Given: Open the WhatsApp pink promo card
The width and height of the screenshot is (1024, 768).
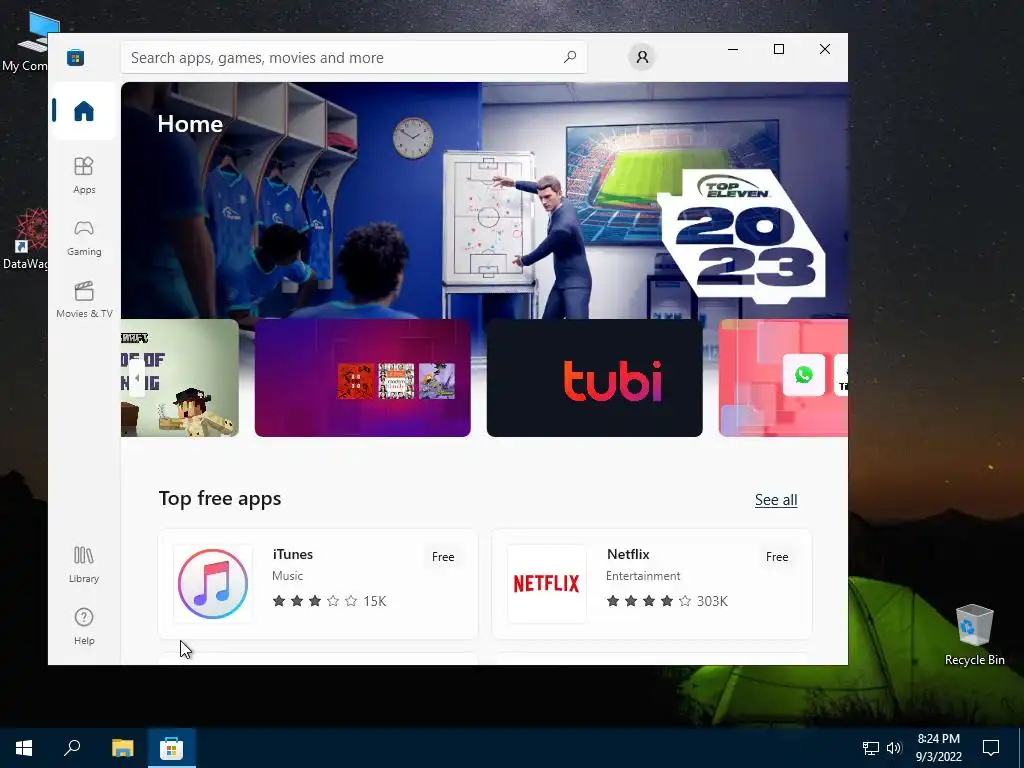Looking at the screenshot, I should [783, 377].
